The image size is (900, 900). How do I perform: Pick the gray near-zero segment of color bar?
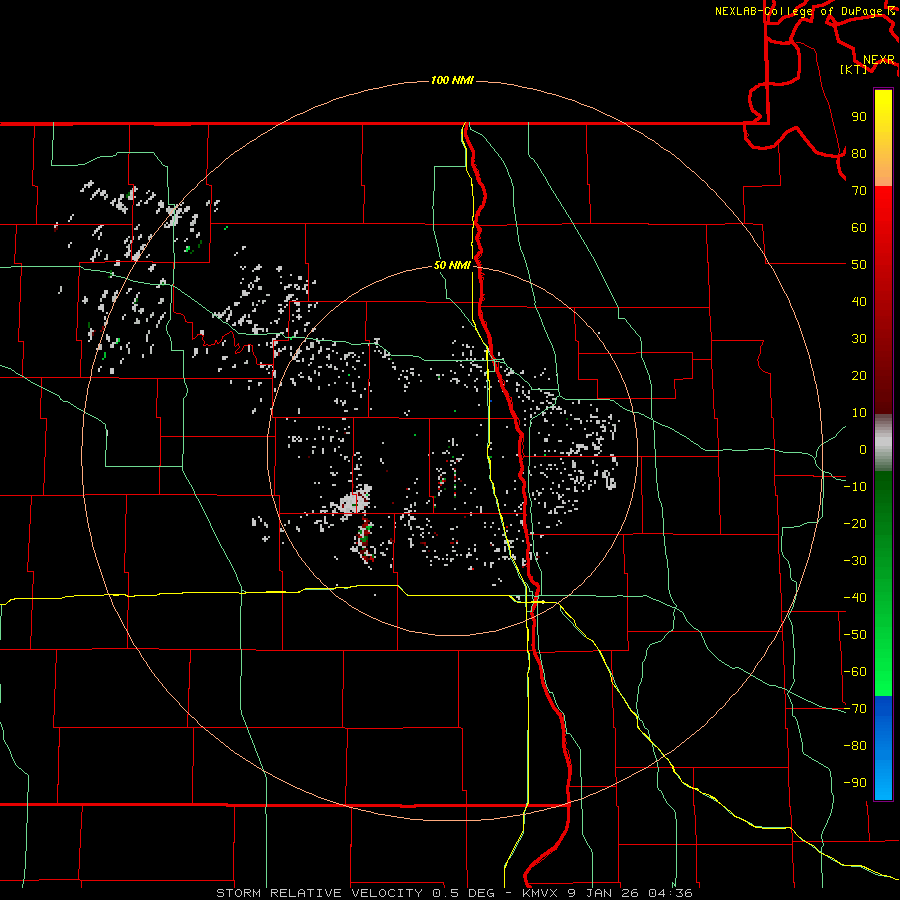(x=883, y=443)
